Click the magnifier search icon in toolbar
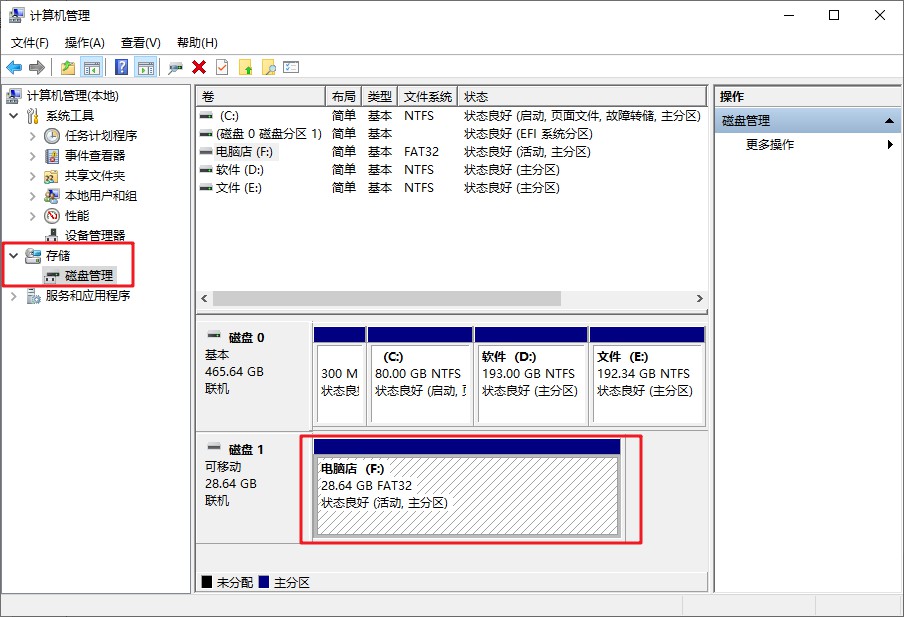The width and height of the screenshot is (904, 617). coord(268,67)
